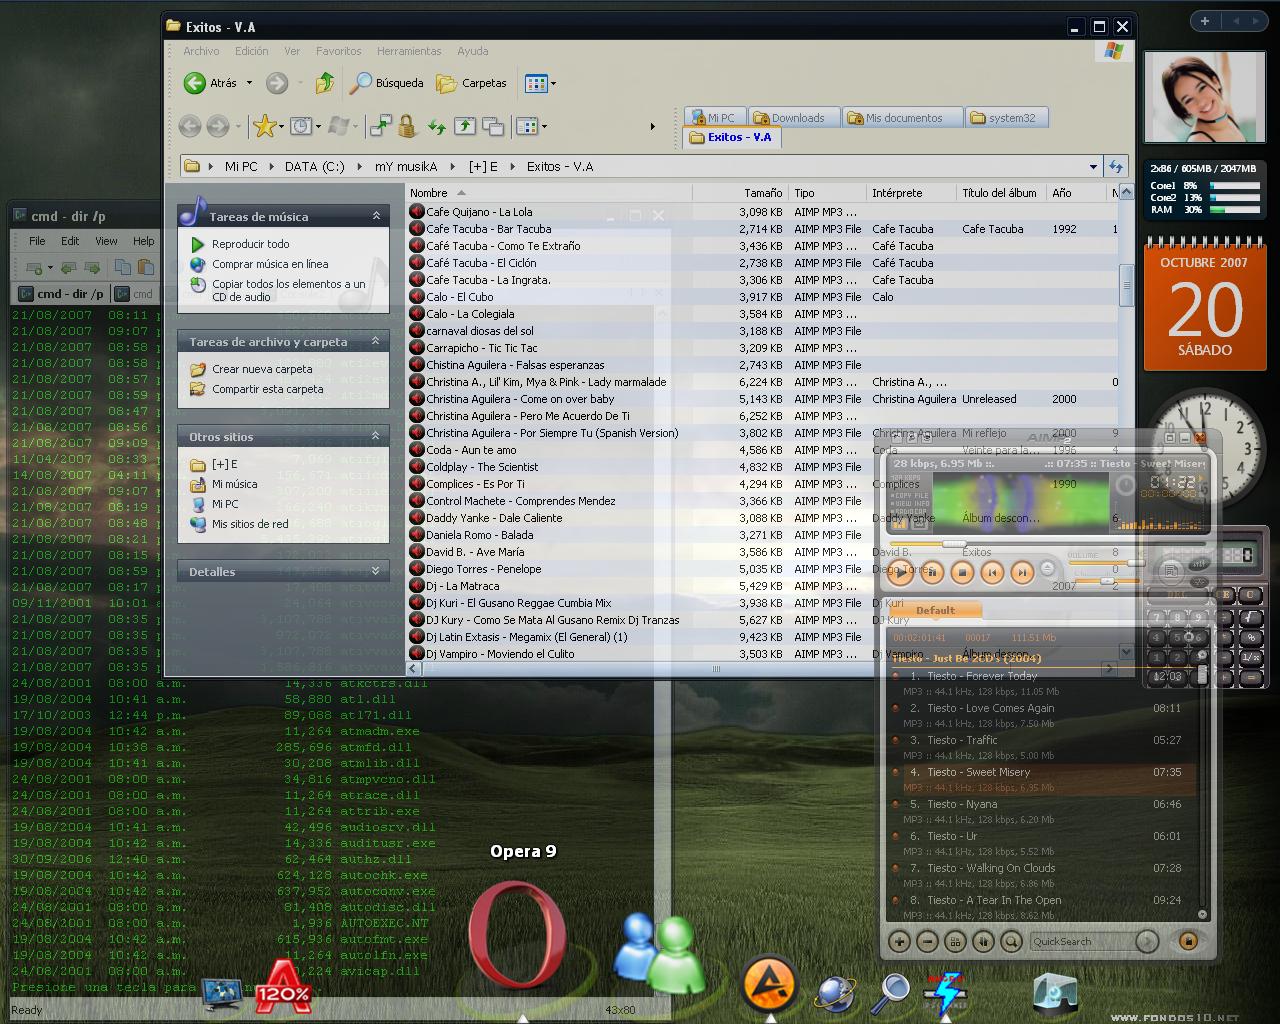Go back with the green Atrás button
This screenshot has height=1024, width=1280.
[211, 83]
